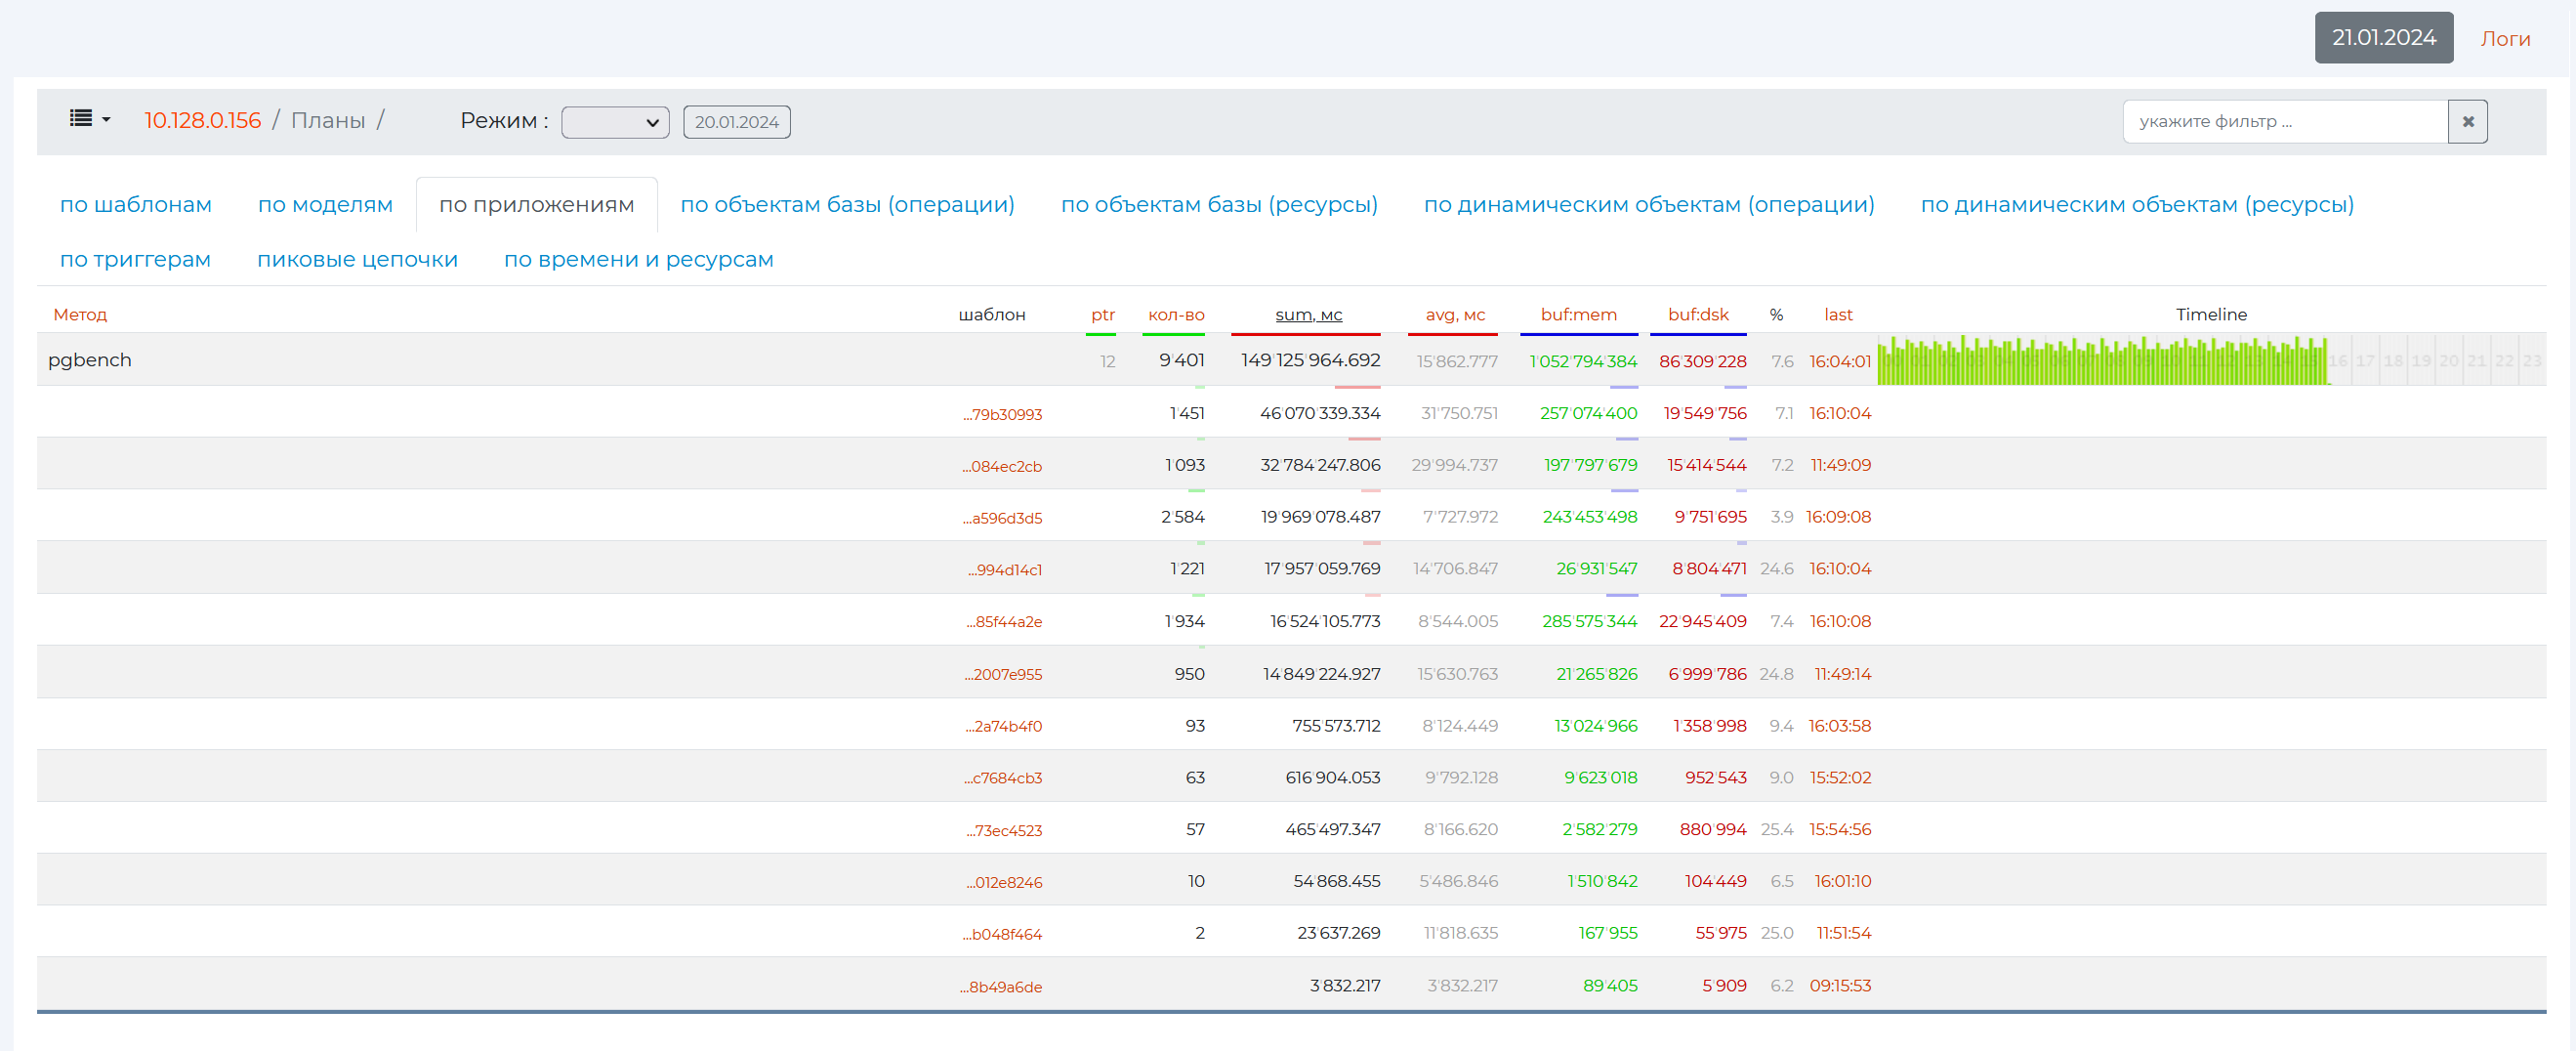Click the pgbench timeline bar chart
The image size is (2576, 1051).
2102,361
